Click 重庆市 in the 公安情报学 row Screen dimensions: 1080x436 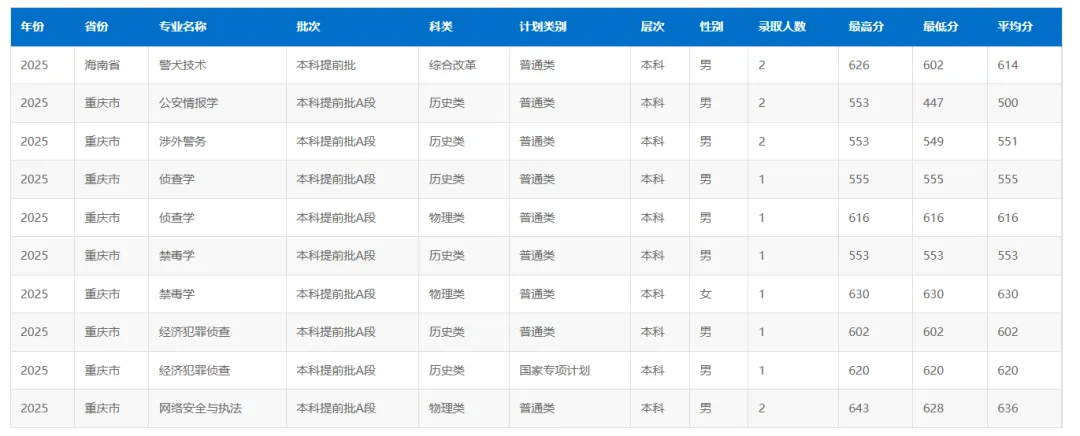[x=103, y=103]
